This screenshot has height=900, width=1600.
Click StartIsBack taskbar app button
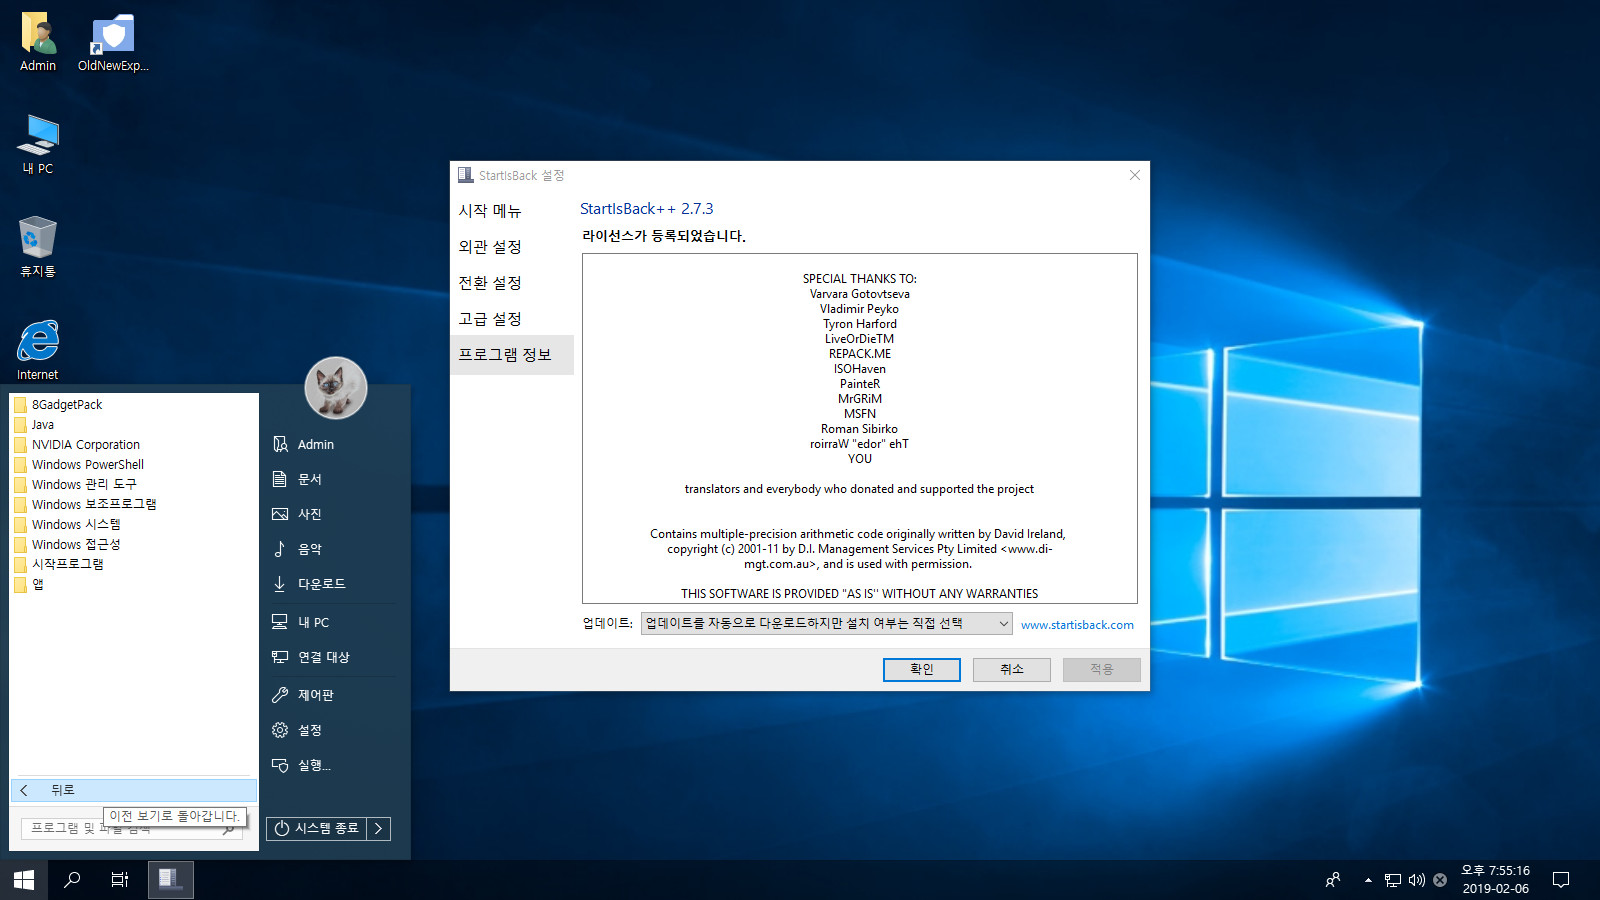coord(171,880)
